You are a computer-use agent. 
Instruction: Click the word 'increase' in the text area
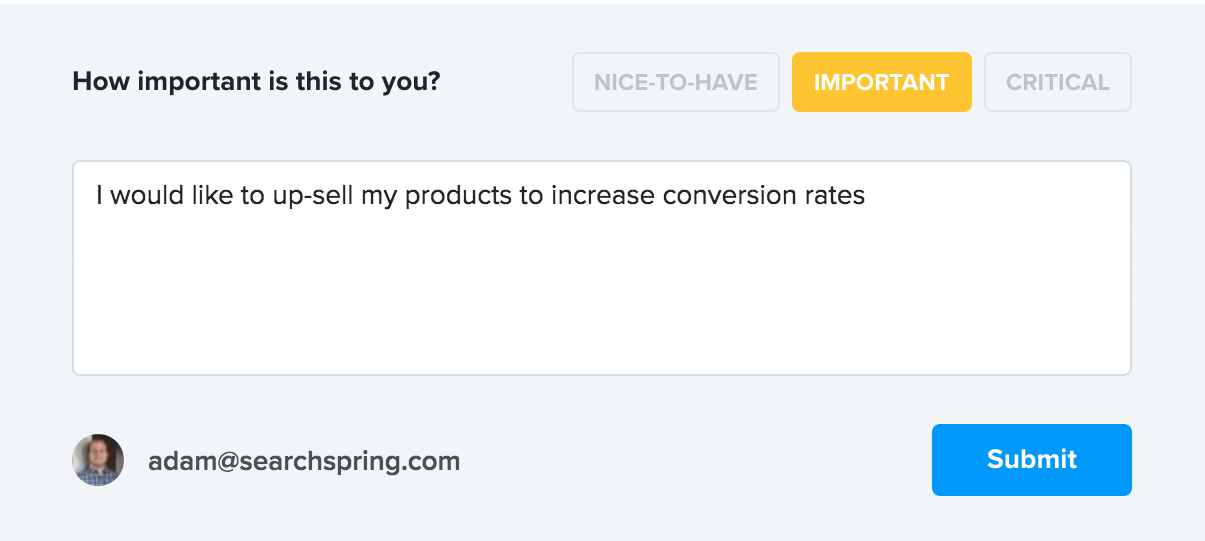click(603, 195)
